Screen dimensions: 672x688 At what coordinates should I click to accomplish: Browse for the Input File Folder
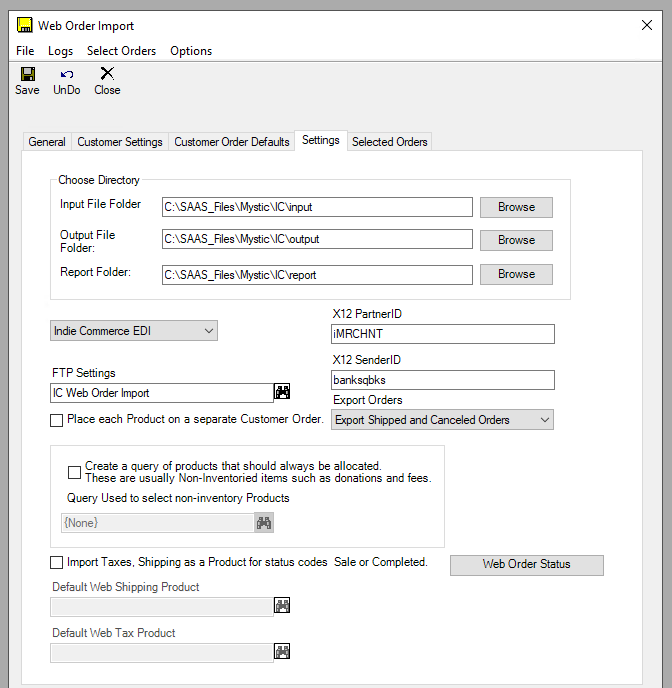516,207
